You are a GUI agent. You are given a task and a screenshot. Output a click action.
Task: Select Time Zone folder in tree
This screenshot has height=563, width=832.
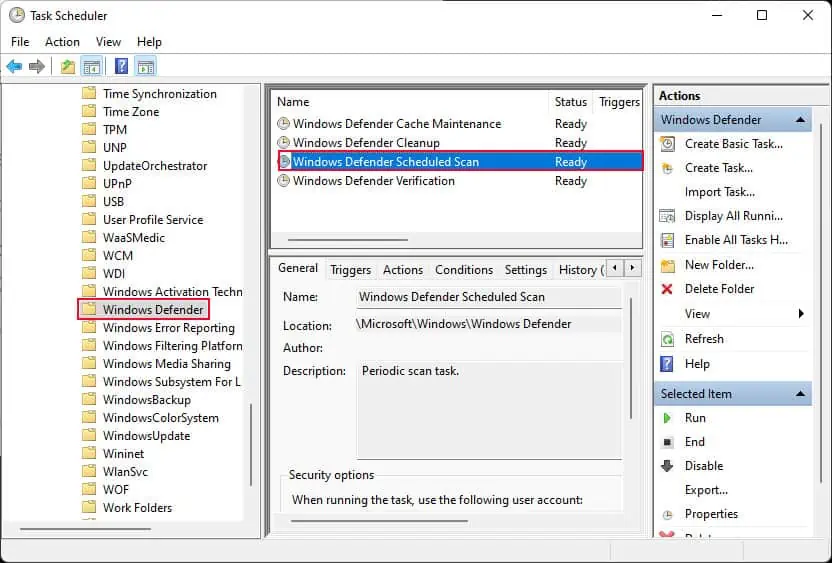[131, 112]
